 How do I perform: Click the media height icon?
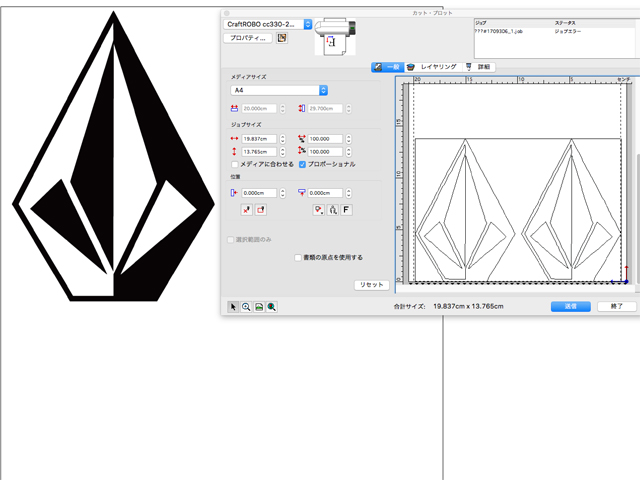coord(302,109)
